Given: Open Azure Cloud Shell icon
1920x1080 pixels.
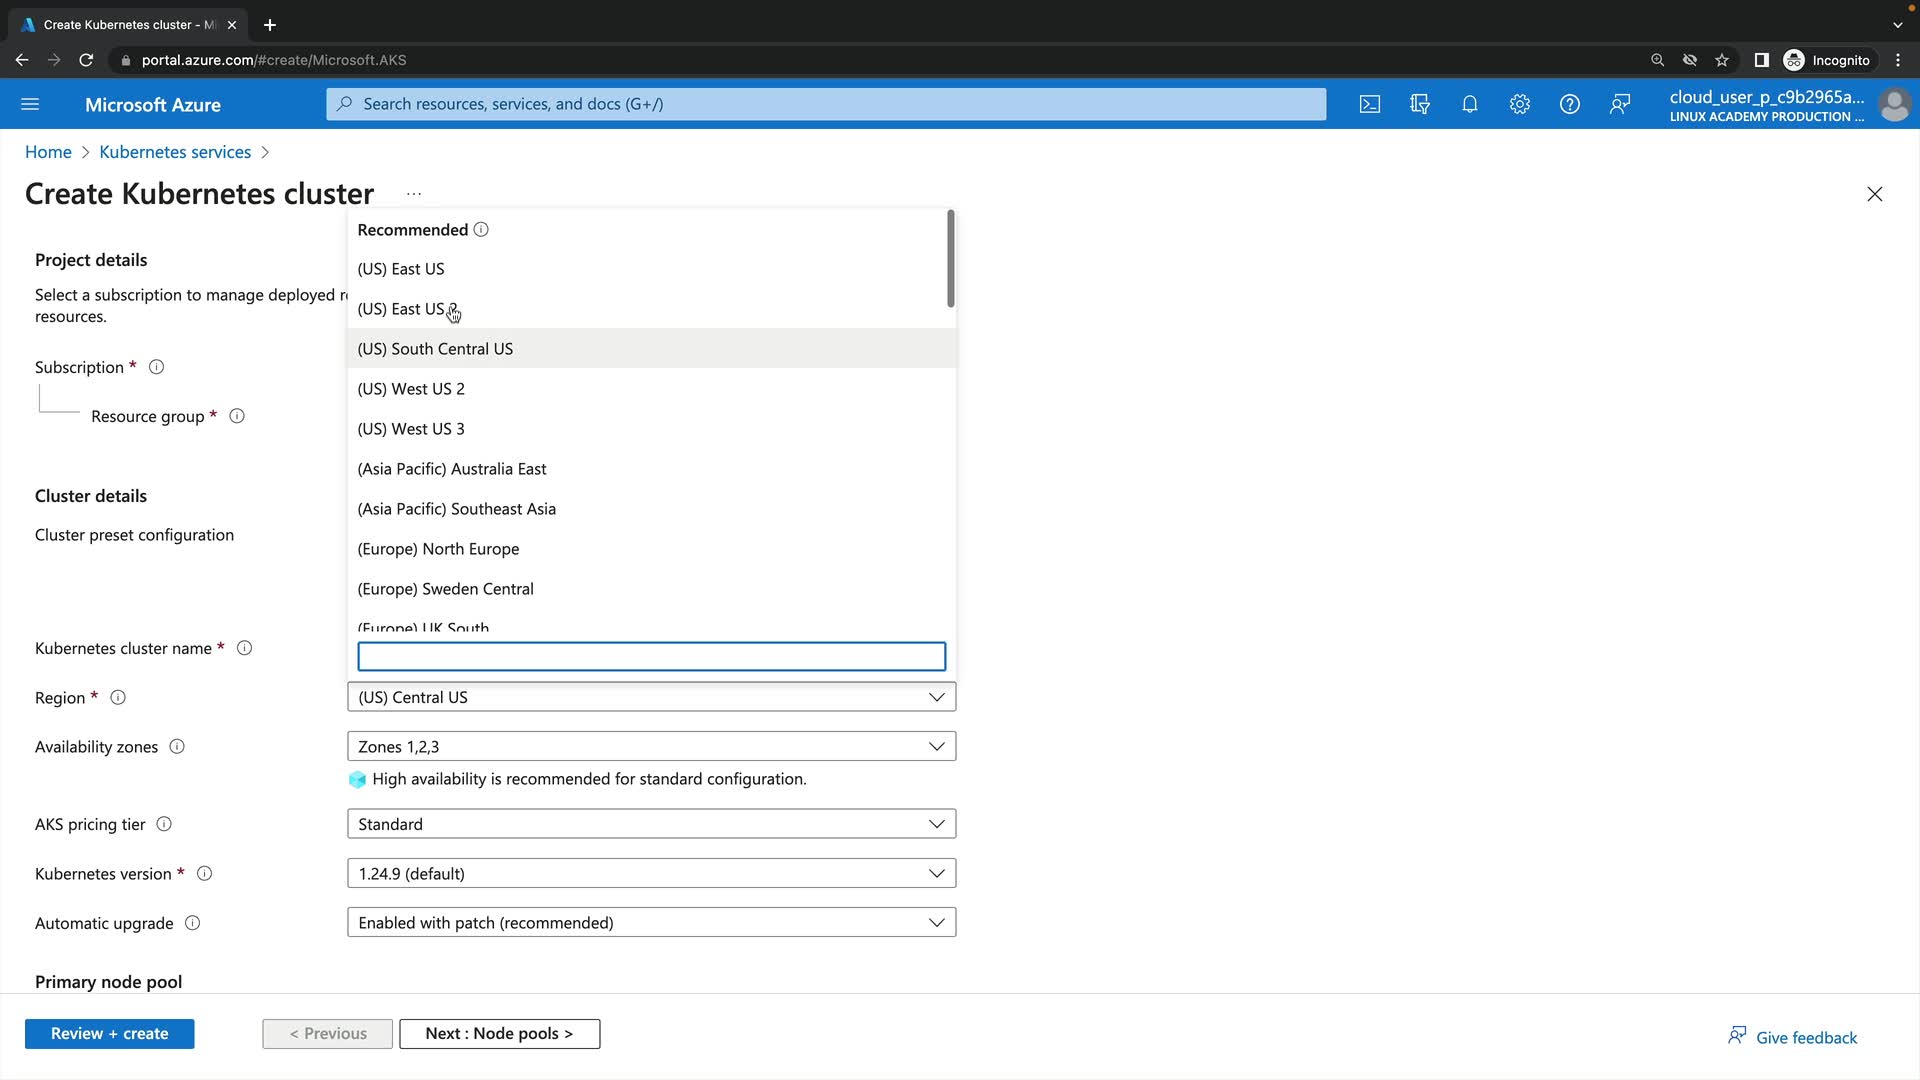Looking at the screenshot, I should pos(1370,104).
